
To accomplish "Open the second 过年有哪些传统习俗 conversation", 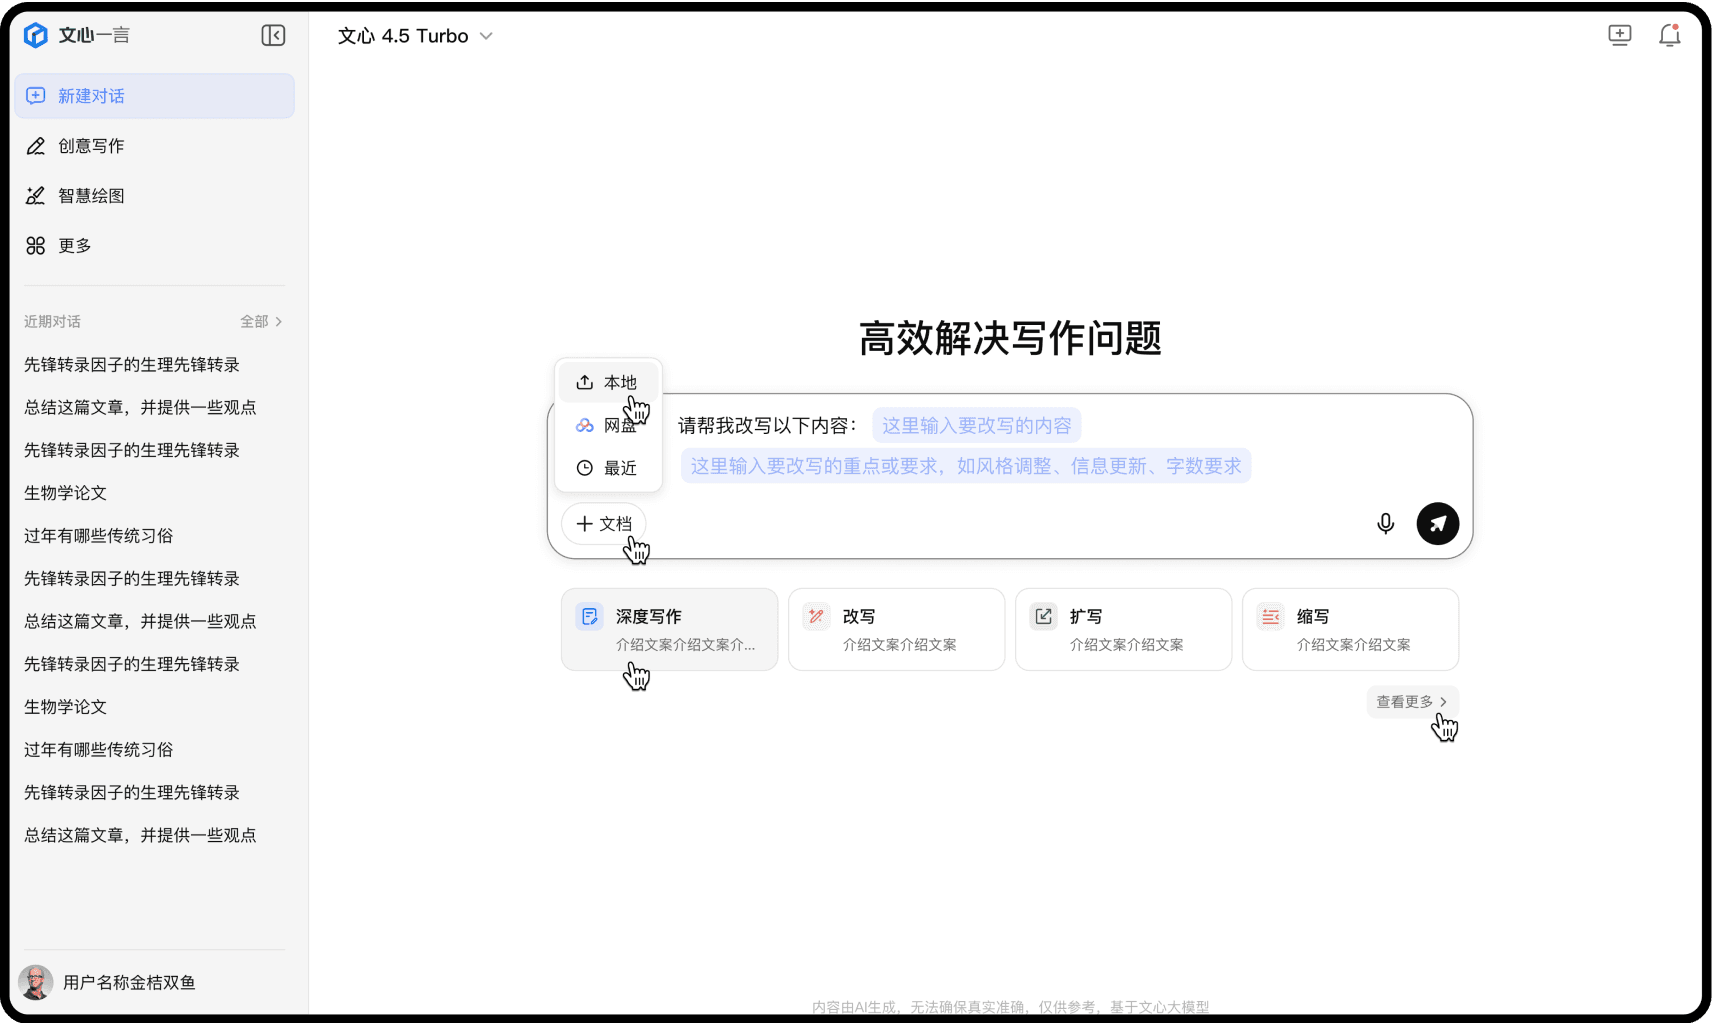I will (x=98, y=750).
